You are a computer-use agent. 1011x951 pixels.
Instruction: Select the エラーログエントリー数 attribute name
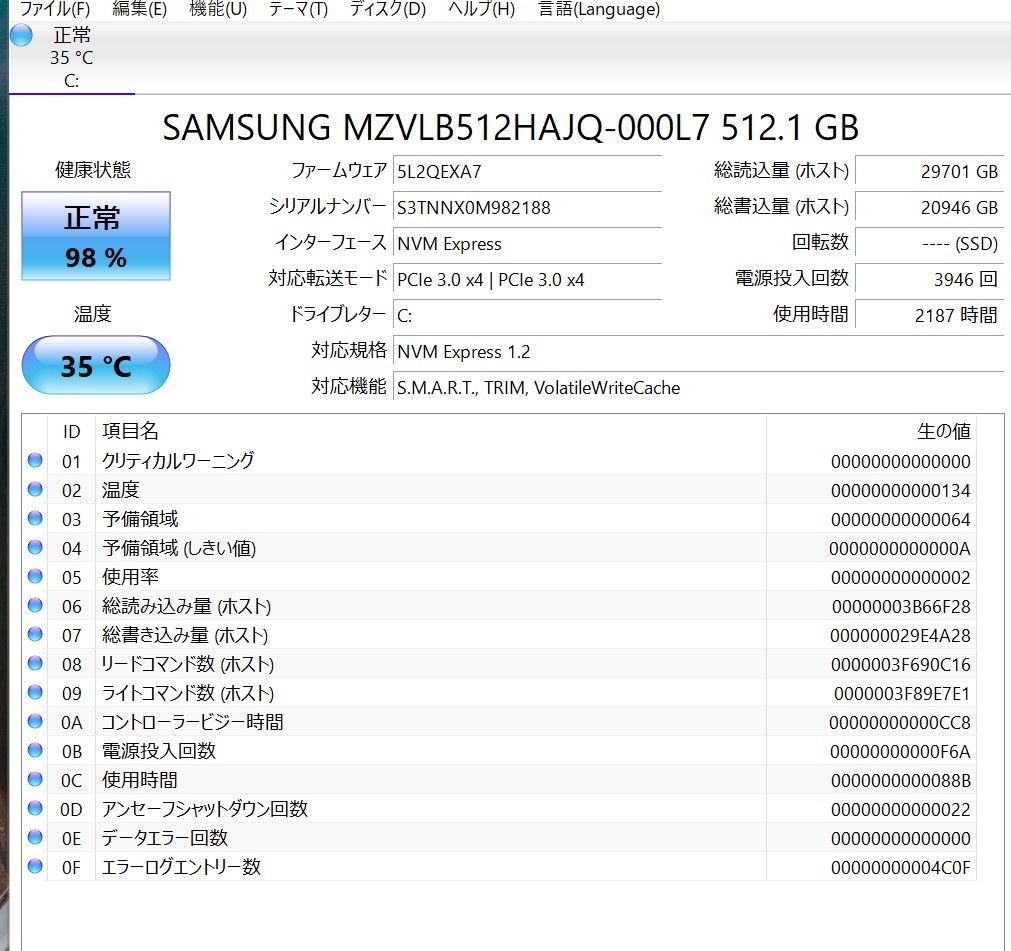181,867
